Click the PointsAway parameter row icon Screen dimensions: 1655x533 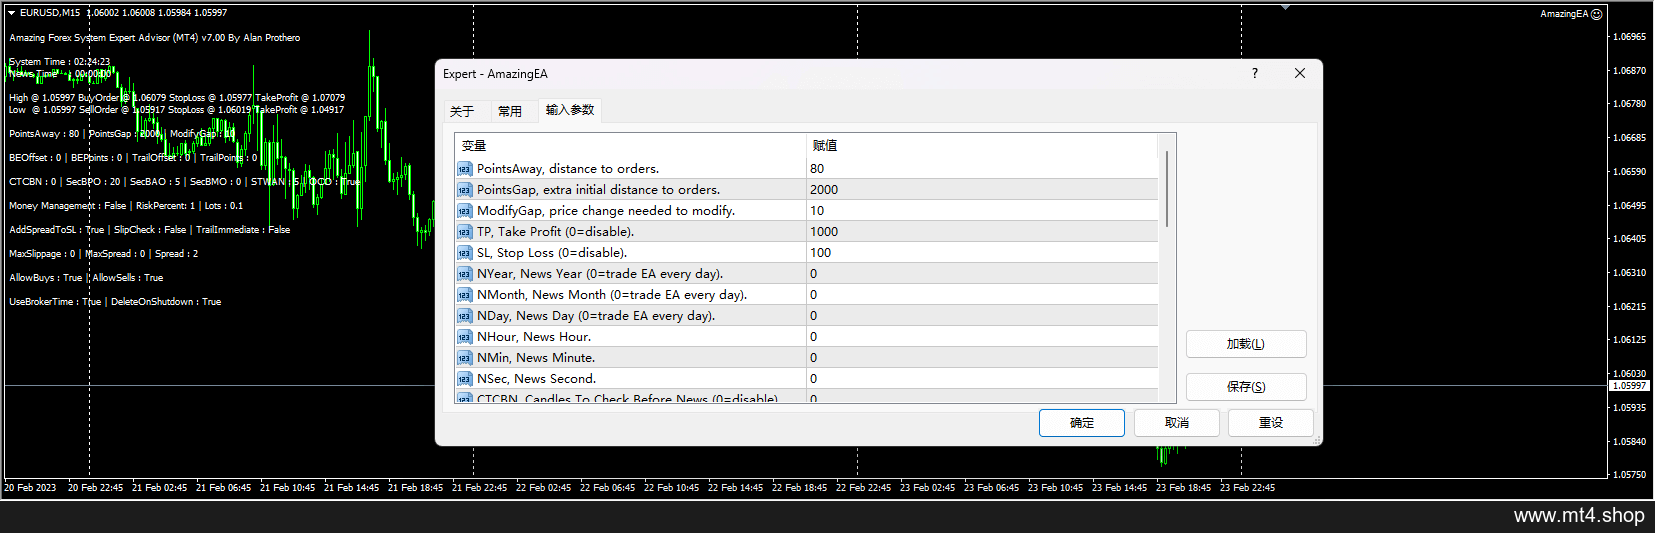click(x=465, y=169)
